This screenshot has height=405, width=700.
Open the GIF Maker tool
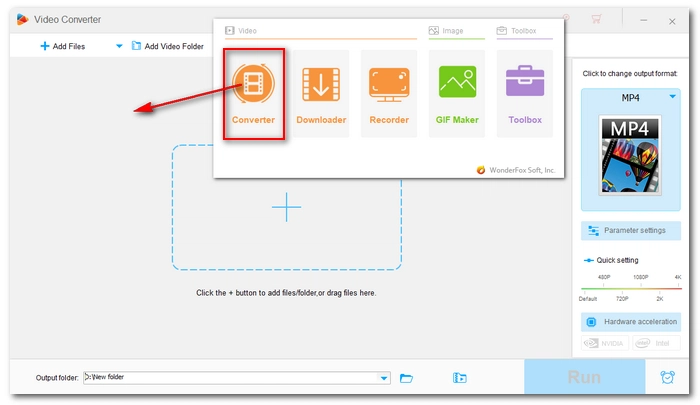click(457, 94)
